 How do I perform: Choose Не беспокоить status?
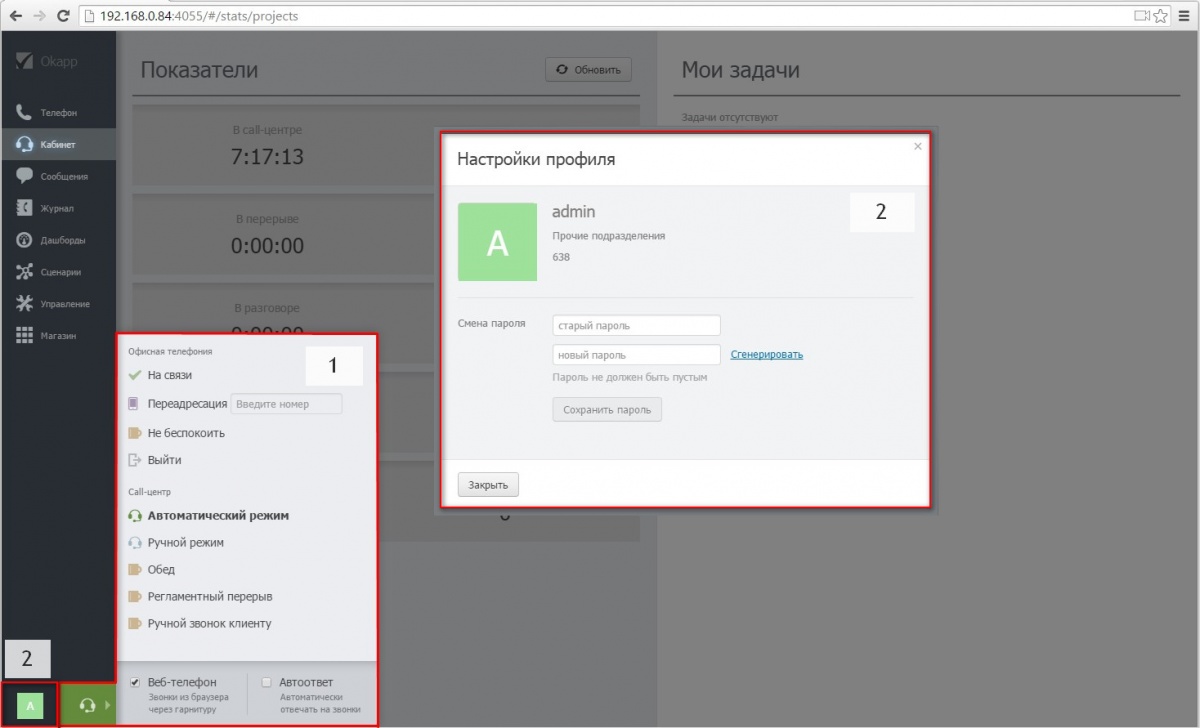[185, 433]
